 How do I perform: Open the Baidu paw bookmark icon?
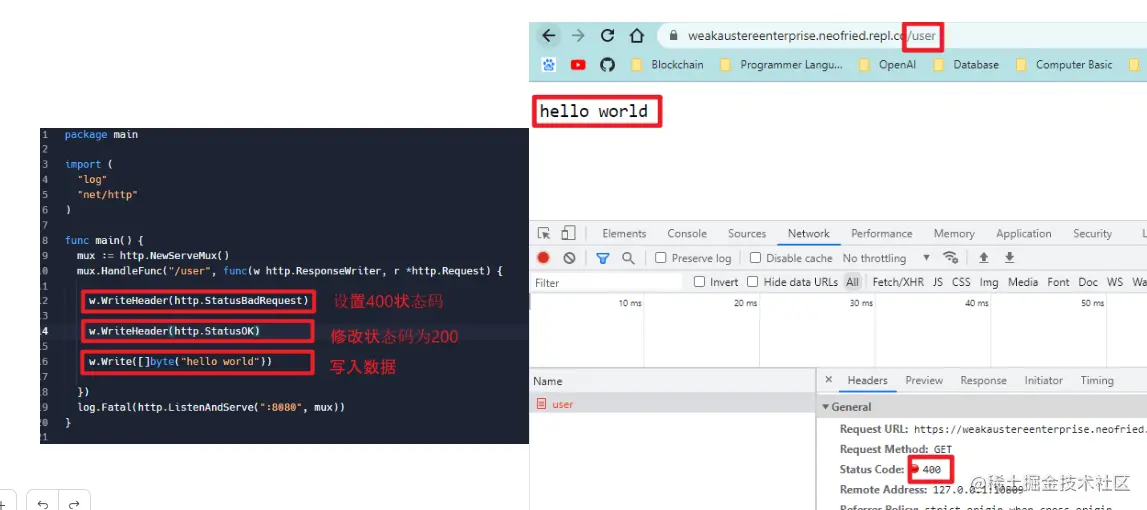(549, 64)
